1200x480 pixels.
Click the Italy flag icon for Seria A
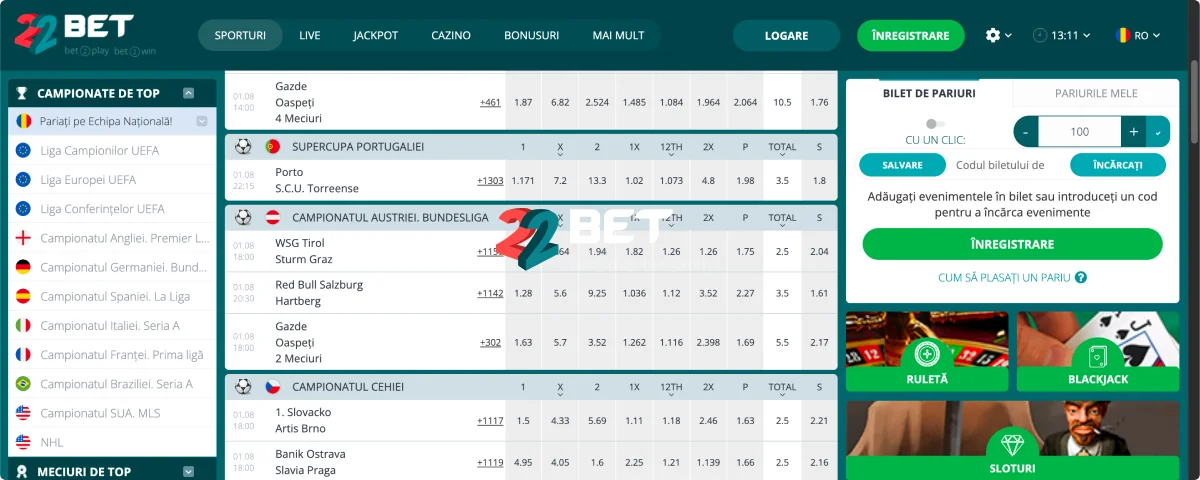pyautogui.click(x=23, y=325)
